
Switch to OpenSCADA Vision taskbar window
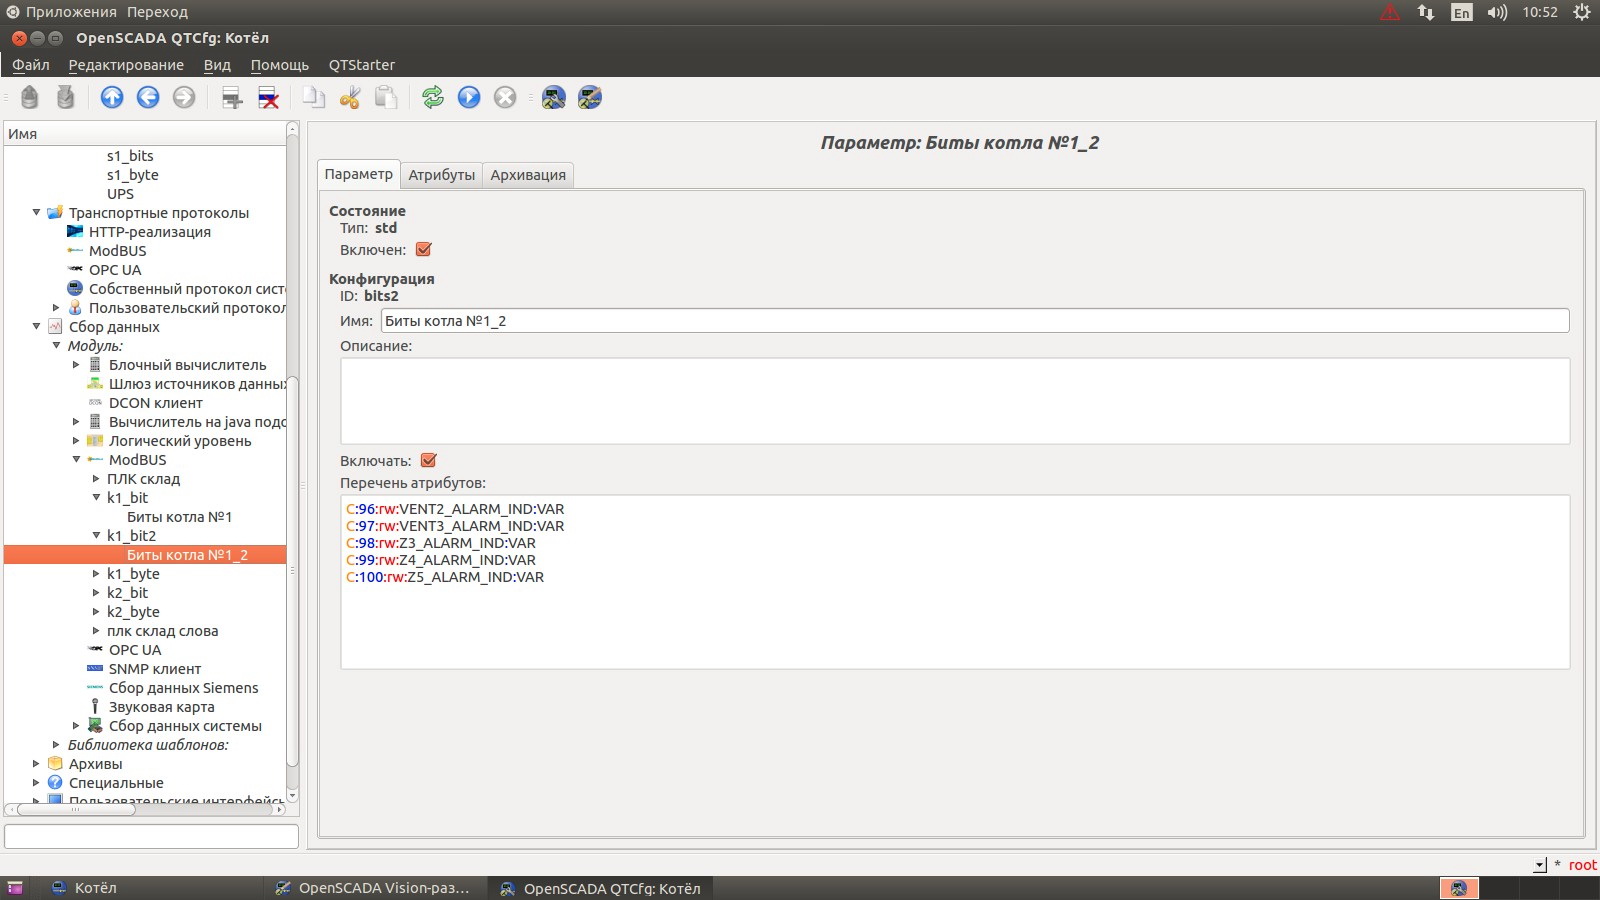(378, 888)
